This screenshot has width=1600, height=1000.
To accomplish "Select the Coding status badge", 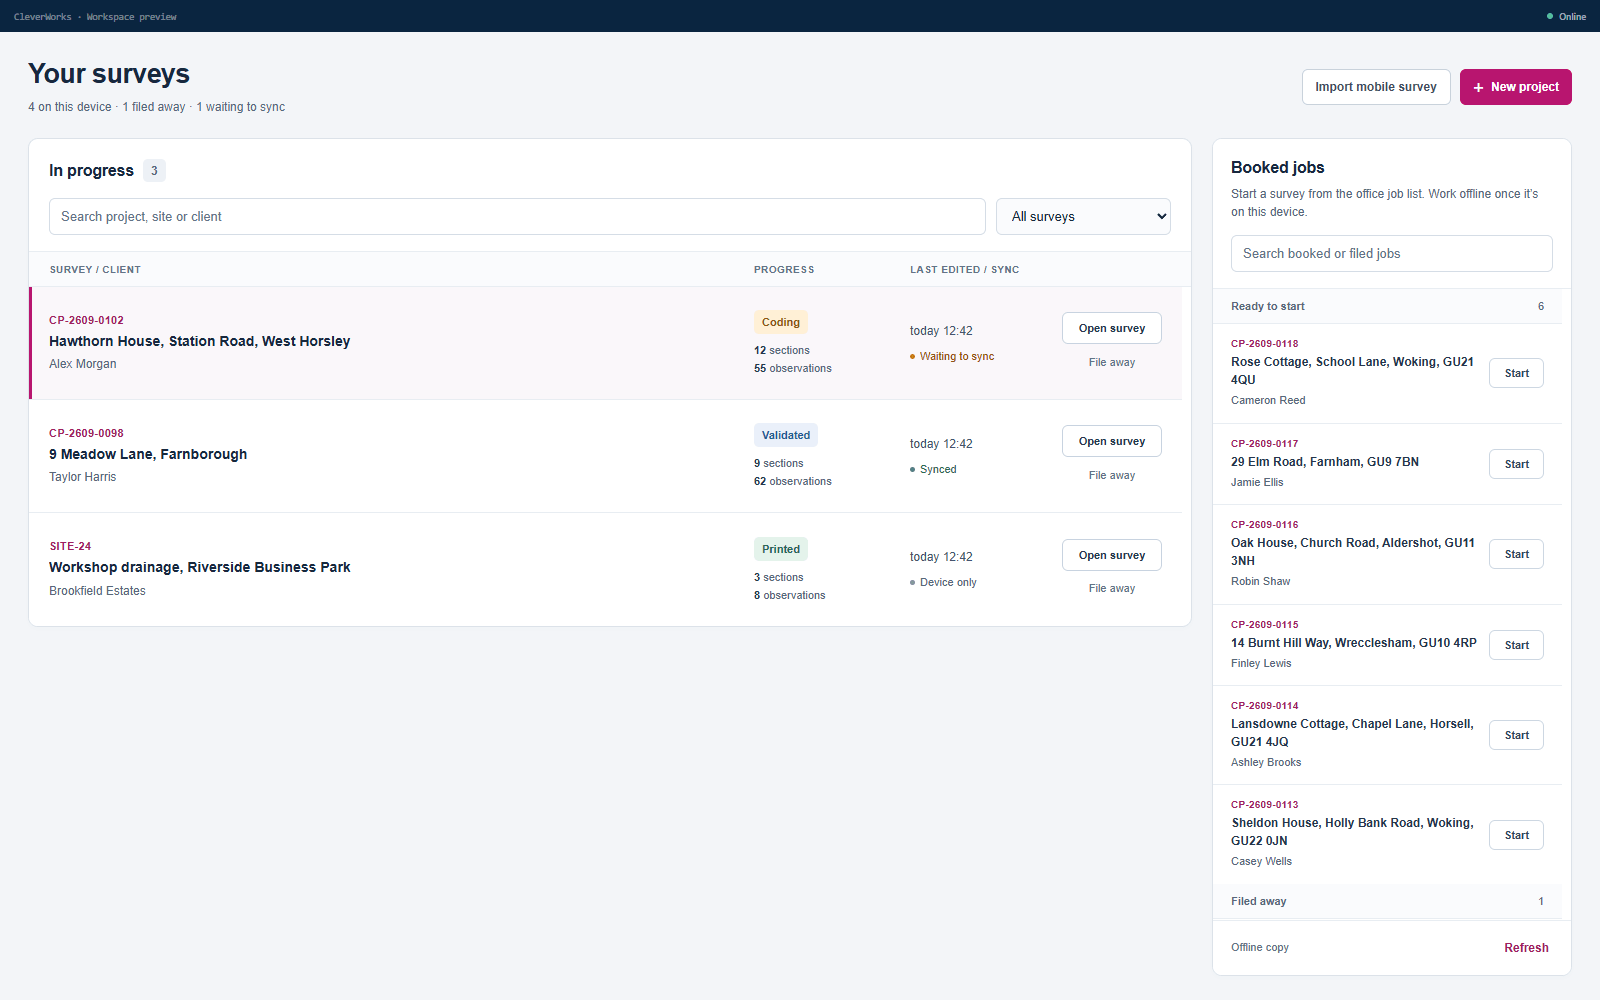I will click(780, 322).
